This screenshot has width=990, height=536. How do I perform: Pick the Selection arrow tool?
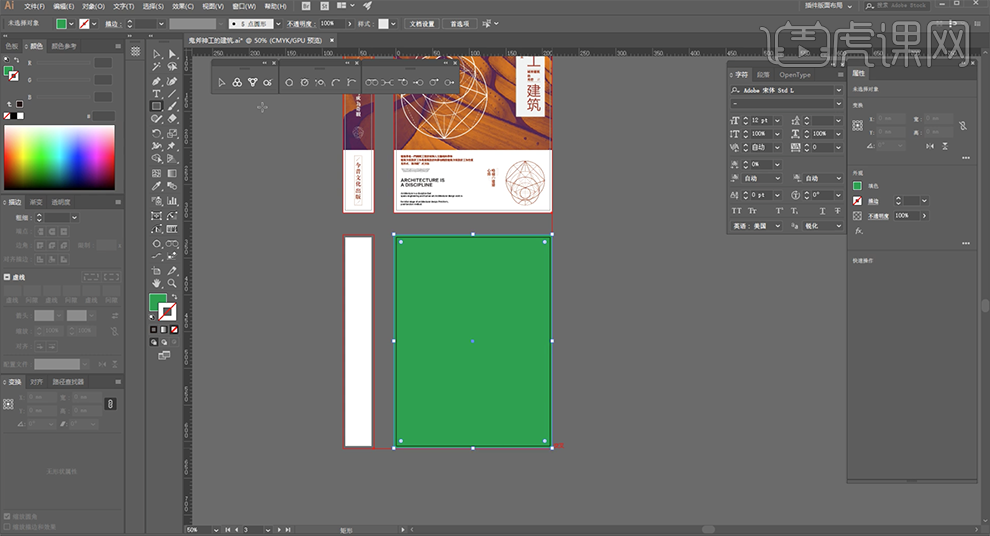tap(157, 54)
